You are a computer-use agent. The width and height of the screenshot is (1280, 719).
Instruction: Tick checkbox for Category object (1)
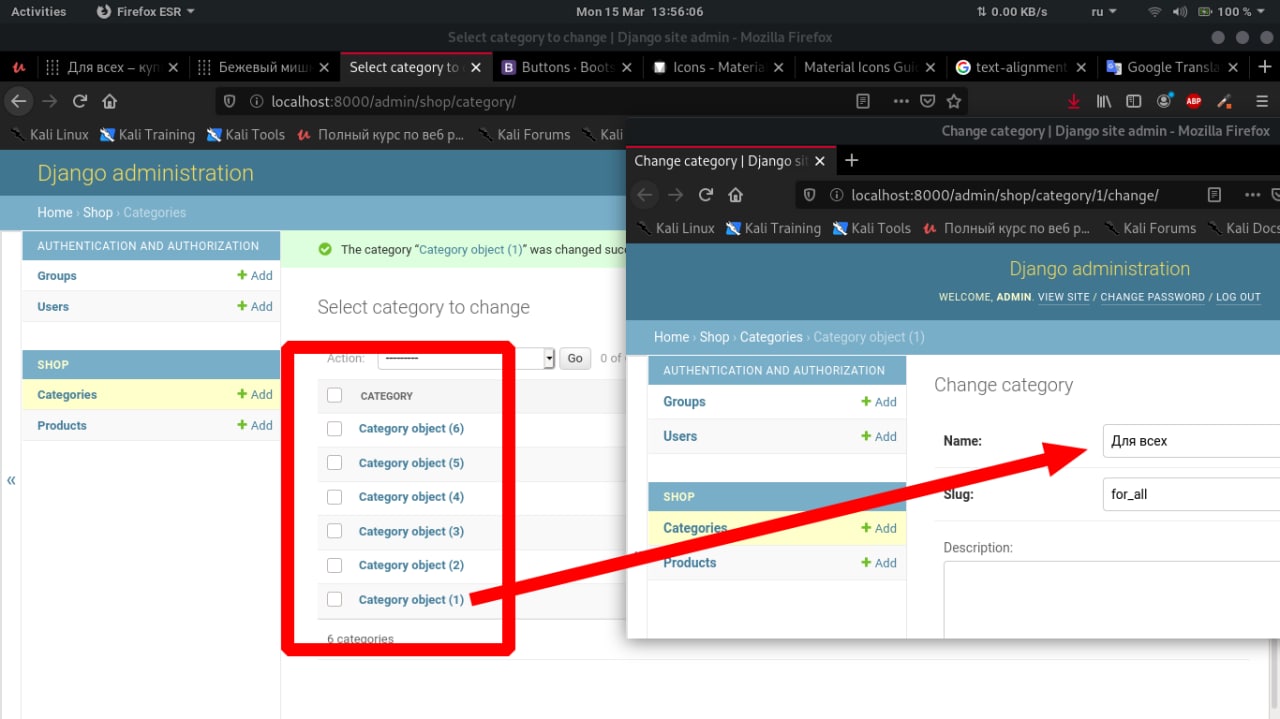[x=335, y=599]
